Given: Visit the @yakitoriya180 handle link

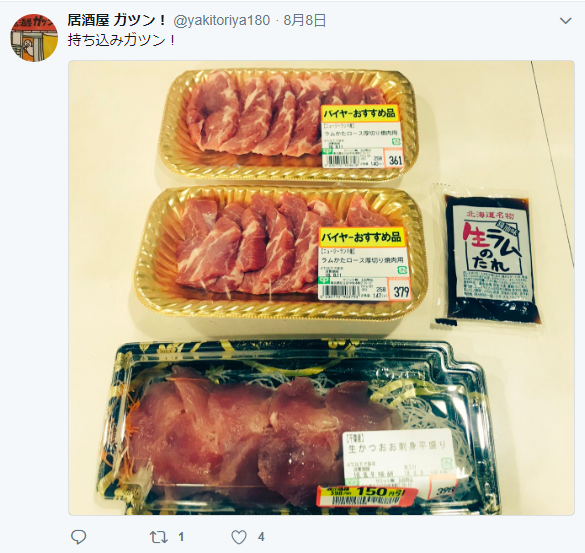Looking at the screenshot, I should click(x=222, y=21).
